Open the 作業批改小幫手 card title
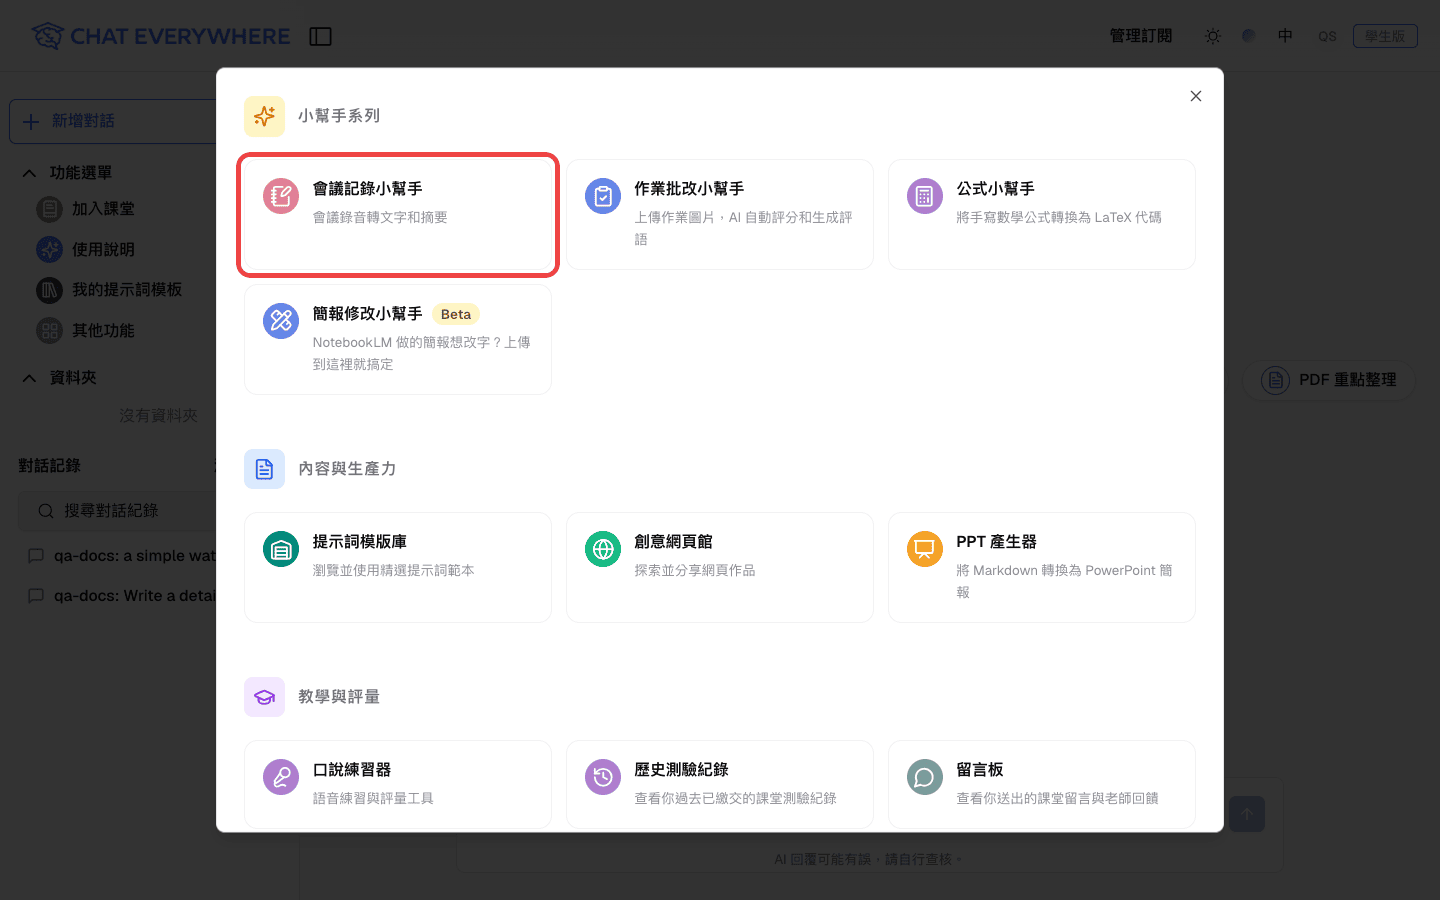The image size is (1440, 900). click(689, 189)
